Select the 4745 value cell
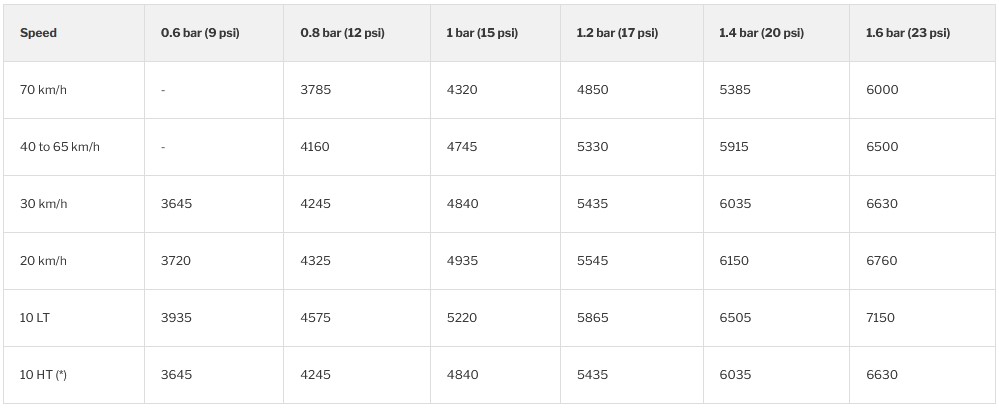This screenshot has height=412, width=999. click(x=462, y=147)
